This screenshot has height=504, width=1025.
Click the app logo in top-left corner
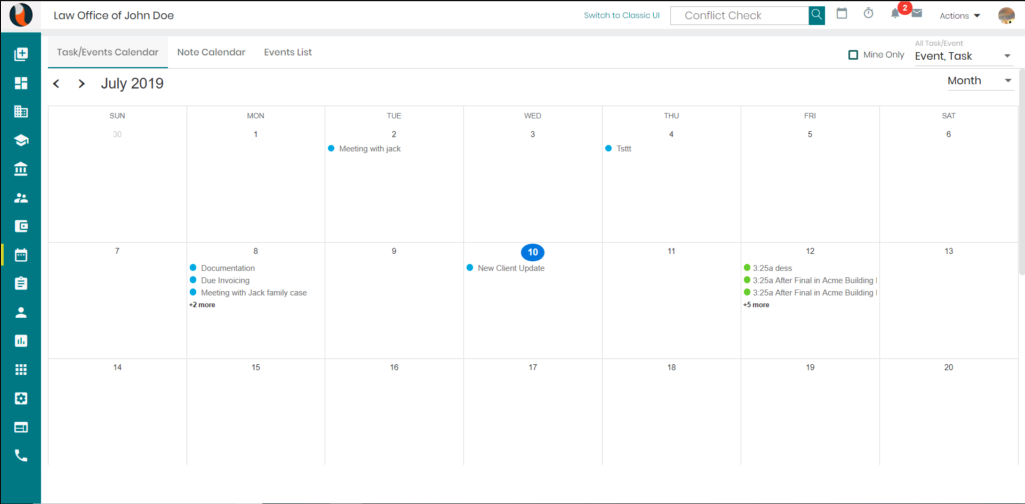click(x=21, y=15)
